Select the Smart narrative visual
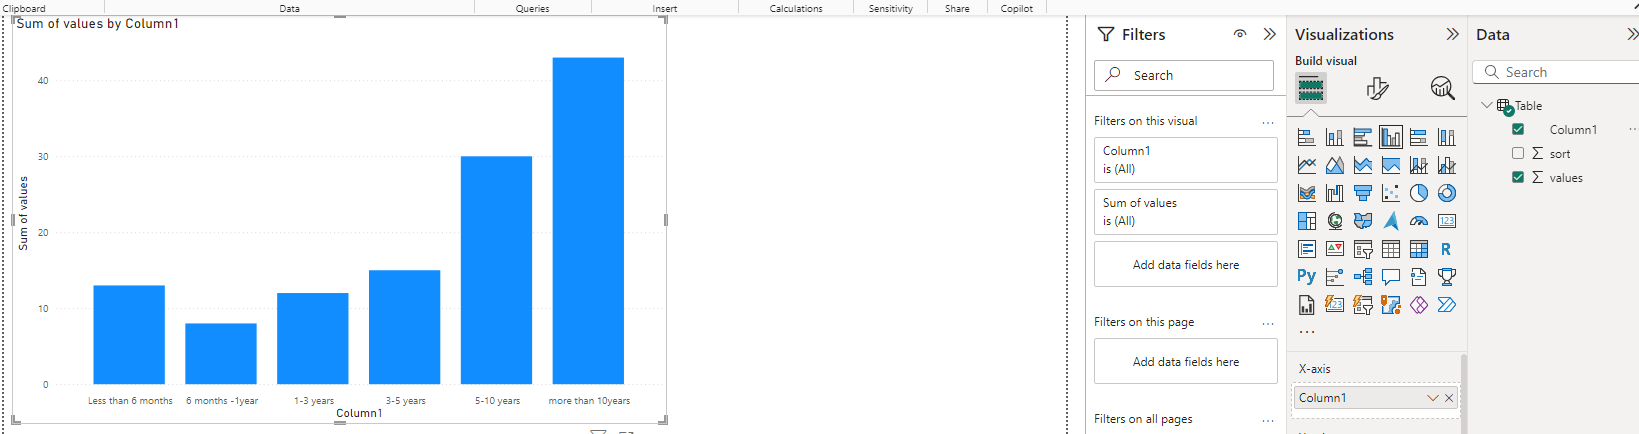1639x434 pixels. (1419, 277)
